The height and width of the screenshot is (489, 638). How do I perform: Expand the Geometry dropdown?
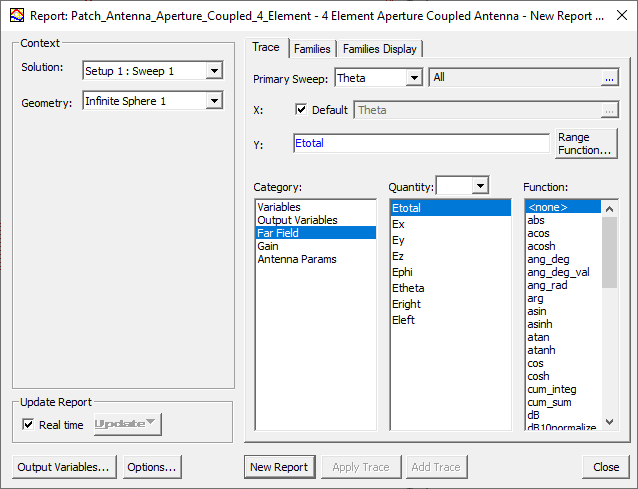coord(213,101)
